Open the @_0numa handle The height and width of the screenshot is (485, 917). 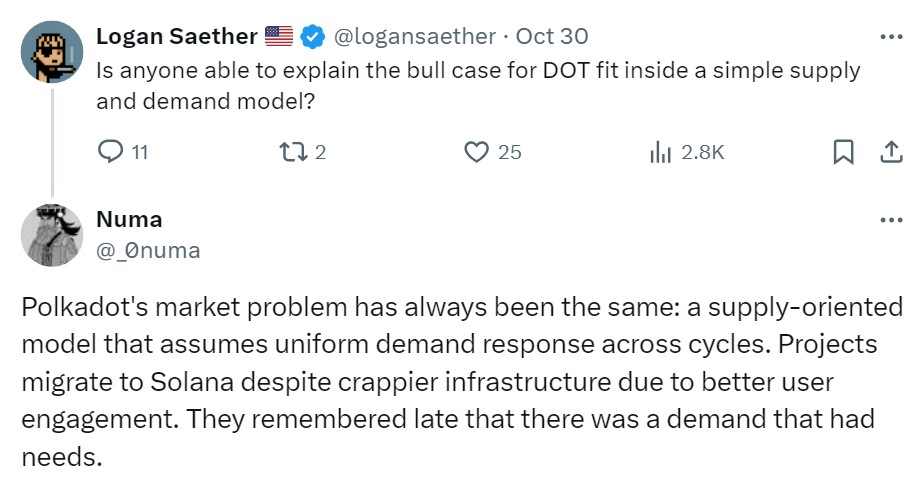(148, 251)
